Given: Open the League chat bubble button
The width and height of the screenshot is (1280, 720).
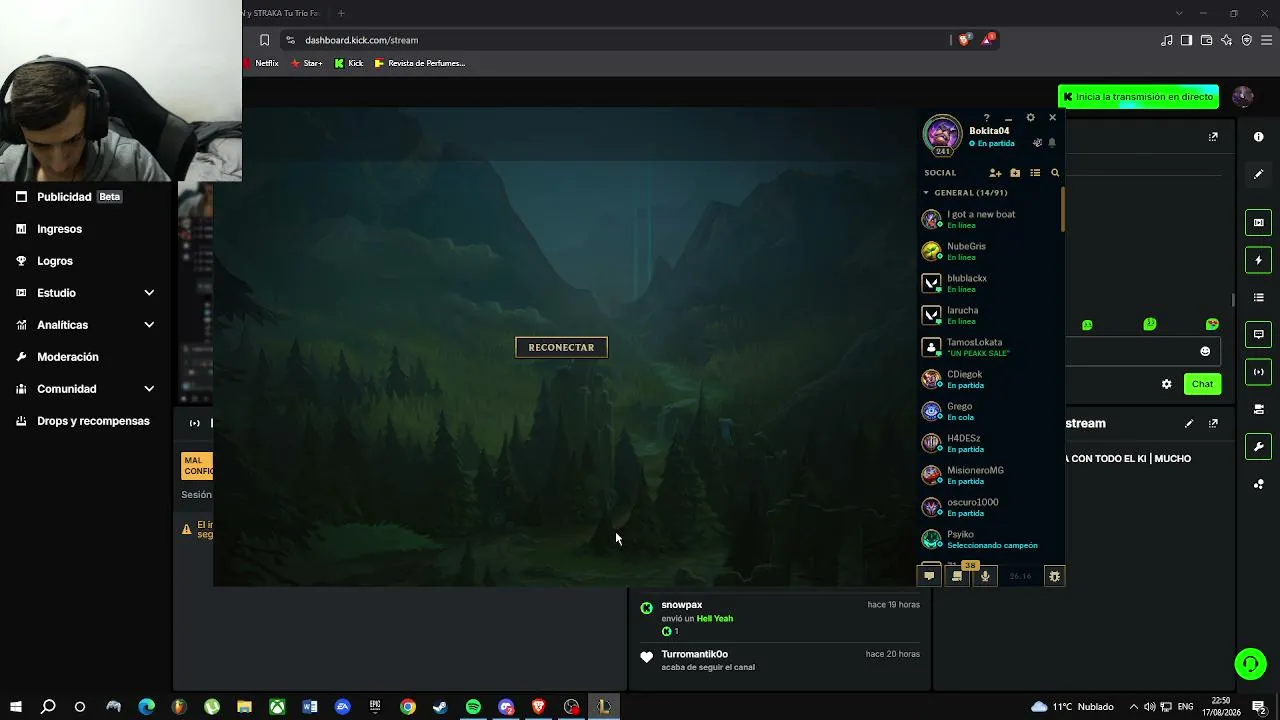Looking at the screenshot, I should 929,576.
